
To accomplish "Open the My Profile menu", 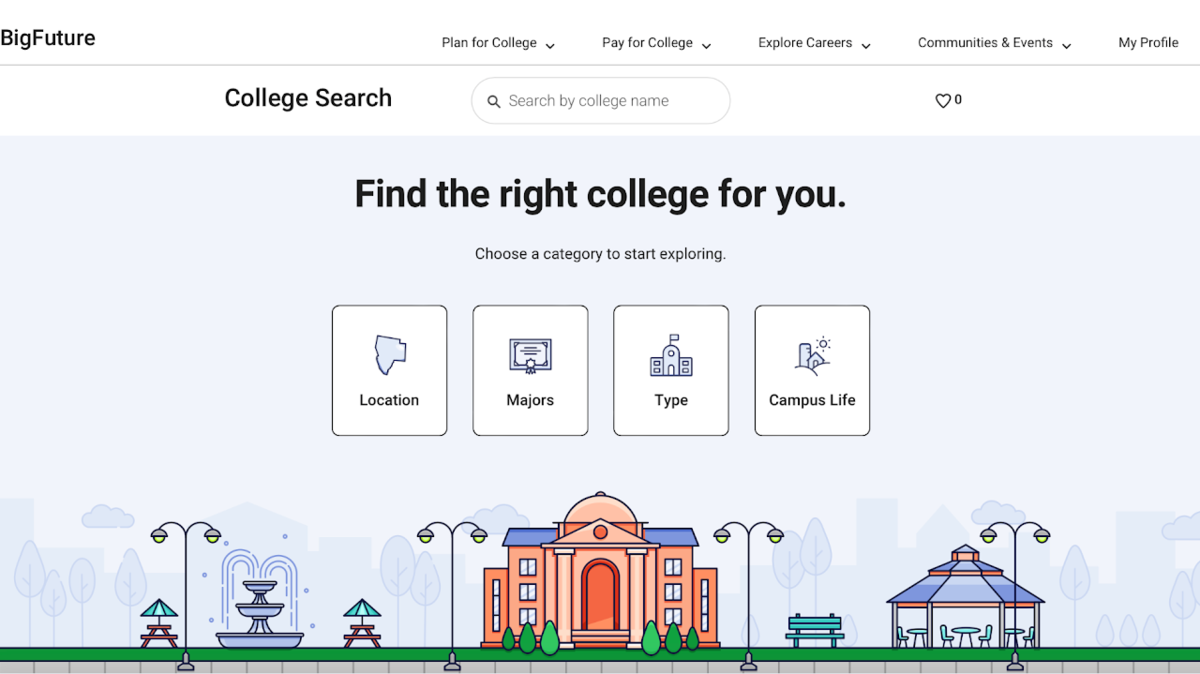I will (1148, 42).
